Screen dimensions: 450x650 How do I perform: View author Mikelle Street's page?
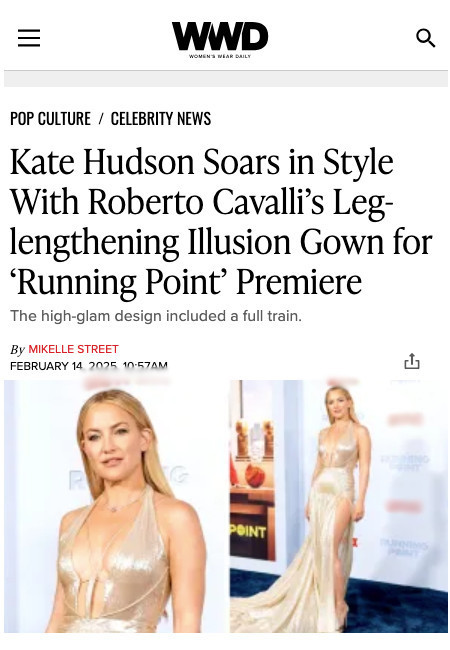pyautogui.click(x=73, y=349)
